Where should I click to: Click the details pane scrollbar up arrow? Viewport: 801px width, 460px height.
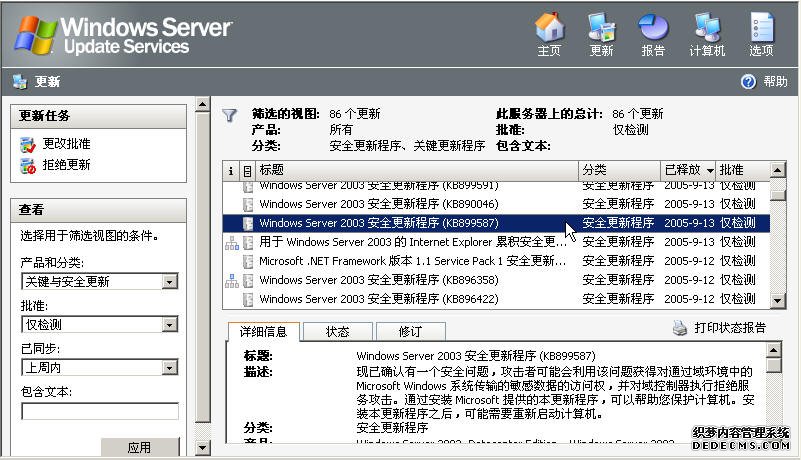pos(773,351)
